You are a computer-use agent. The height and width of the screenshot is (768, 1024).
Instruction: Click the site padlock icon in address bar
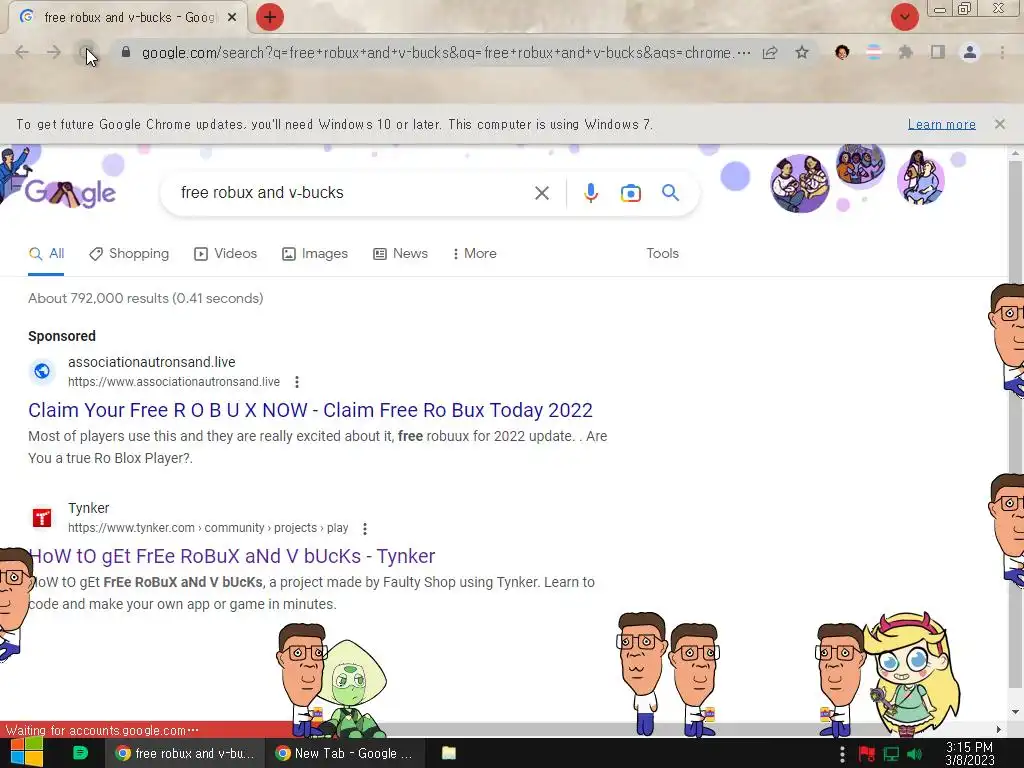point(126,52)
